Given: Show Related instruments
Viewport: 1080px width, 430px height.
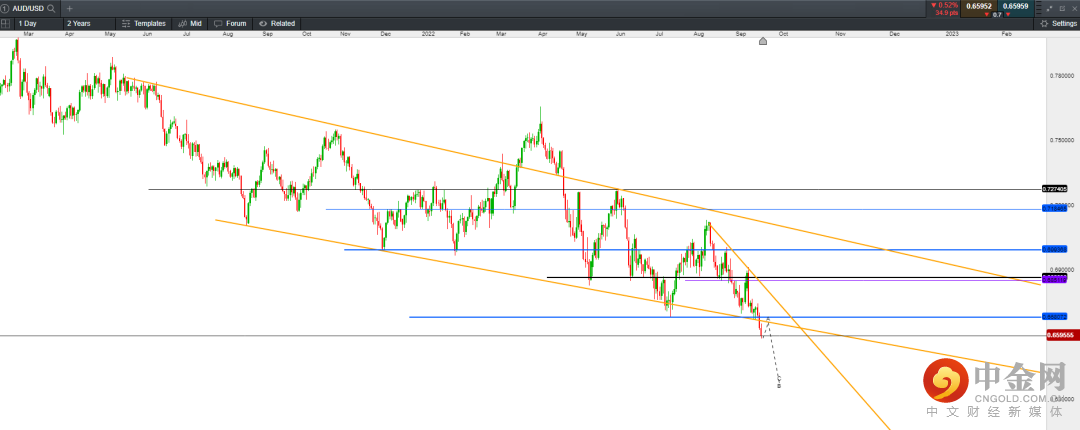Looking at the screenshot, I should click(277, 22).
